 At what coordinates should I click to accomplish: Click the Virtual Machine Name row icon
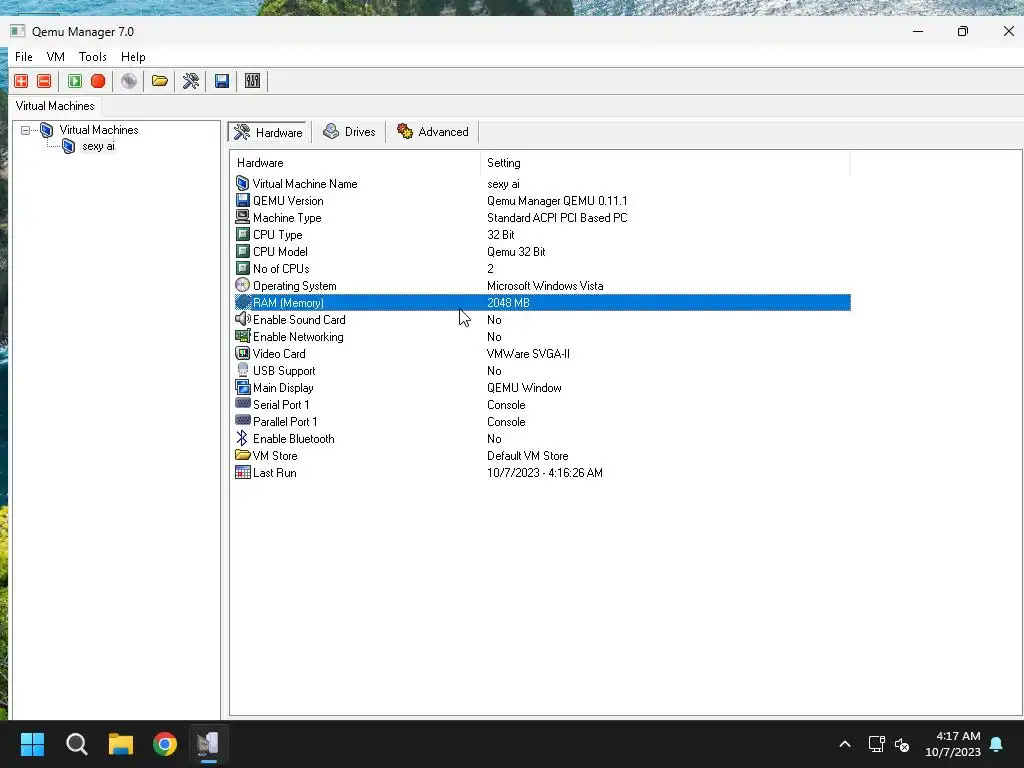(x=242, y=184)
